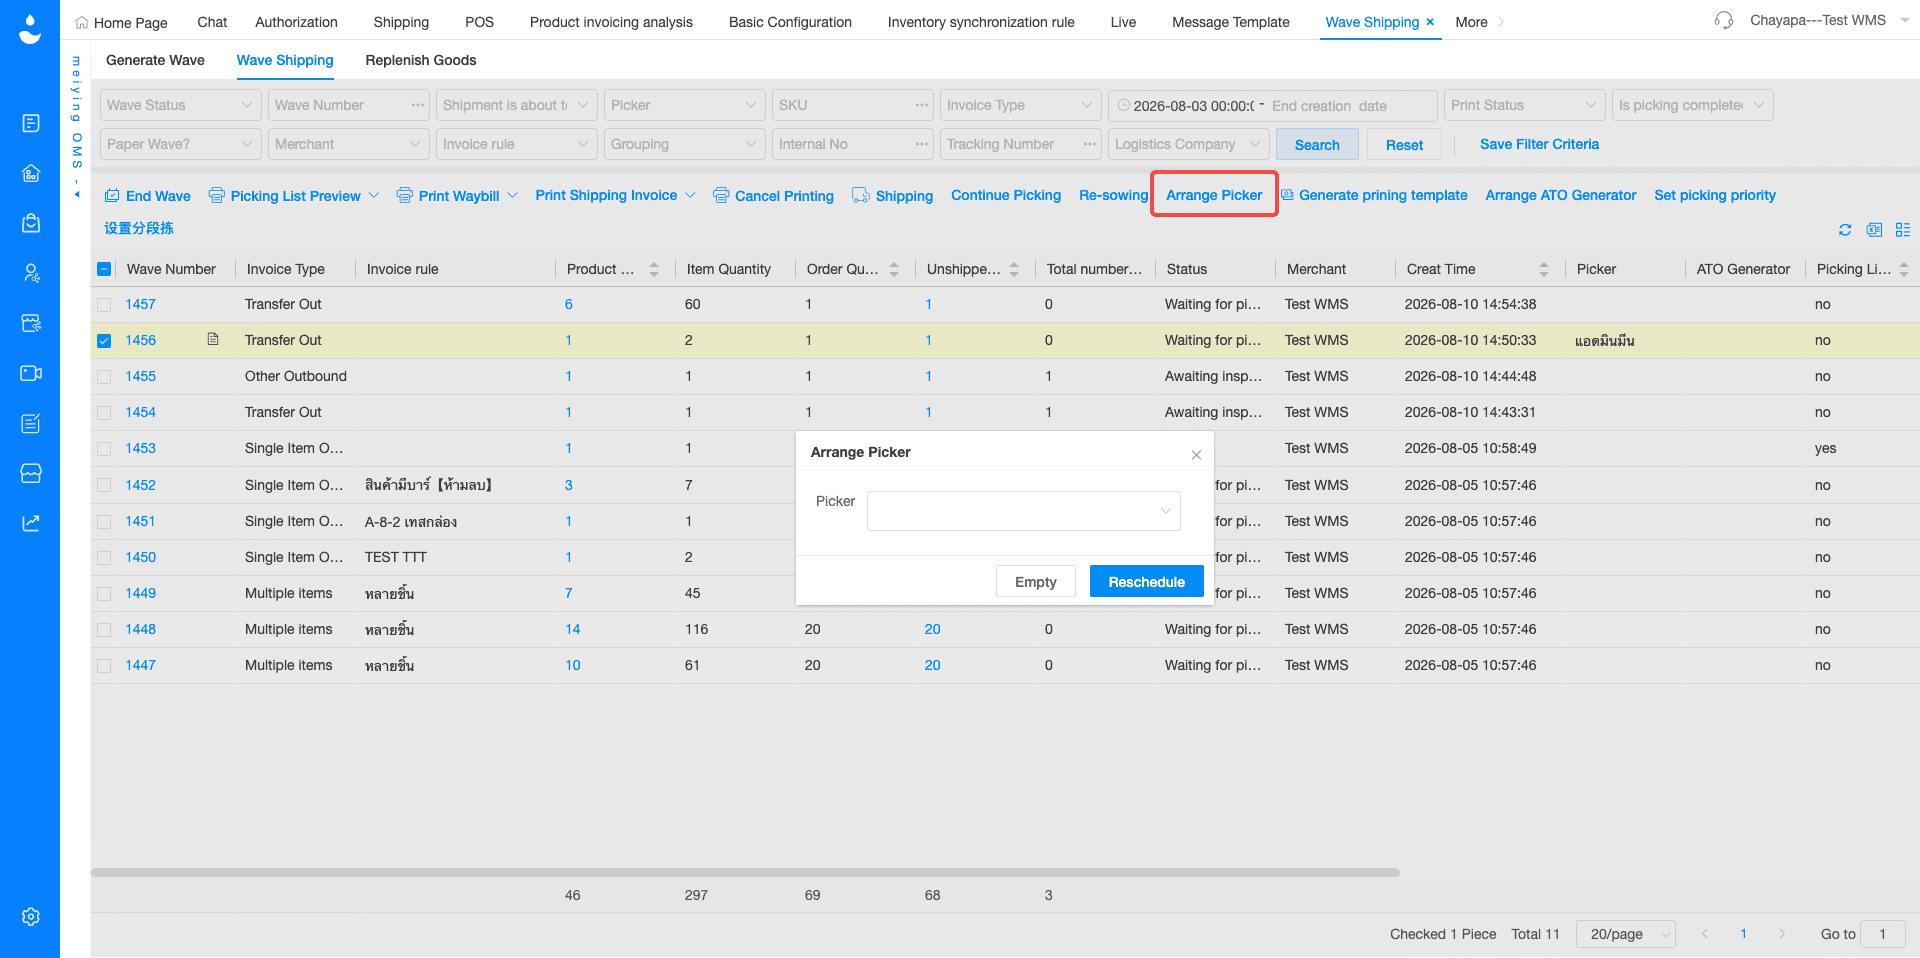Open the Invoice Type dropdown
The height and width of the screenshot is (958, 1920).
[x=1021, y=105]
